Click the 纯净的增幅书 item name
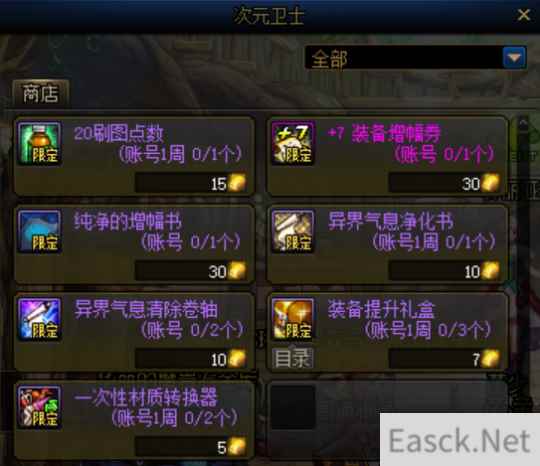 pyautogui.click(x=128, y=221)
